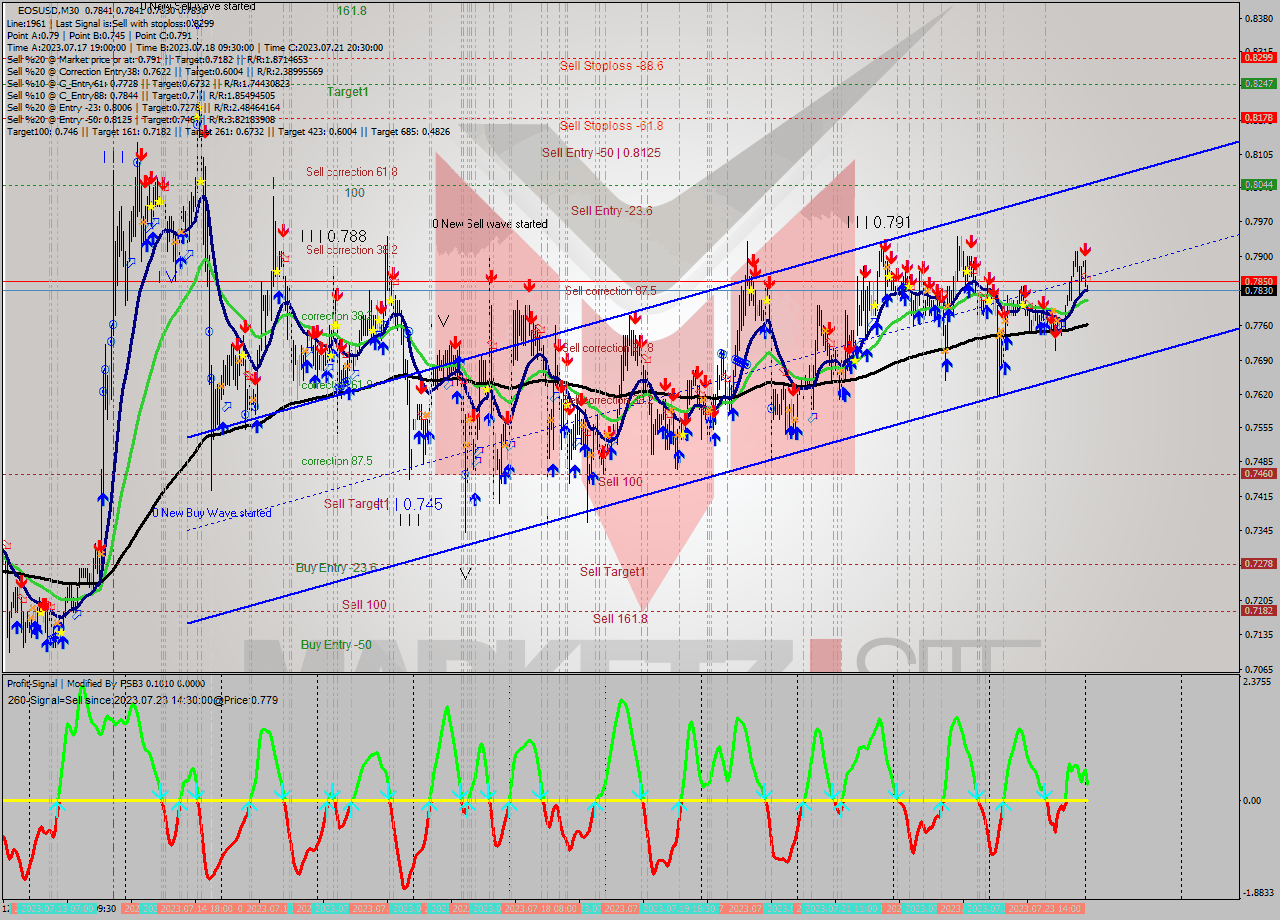
Task: Click the 'G_Entry61: 0.7728' line
Action: coord(147,83)
